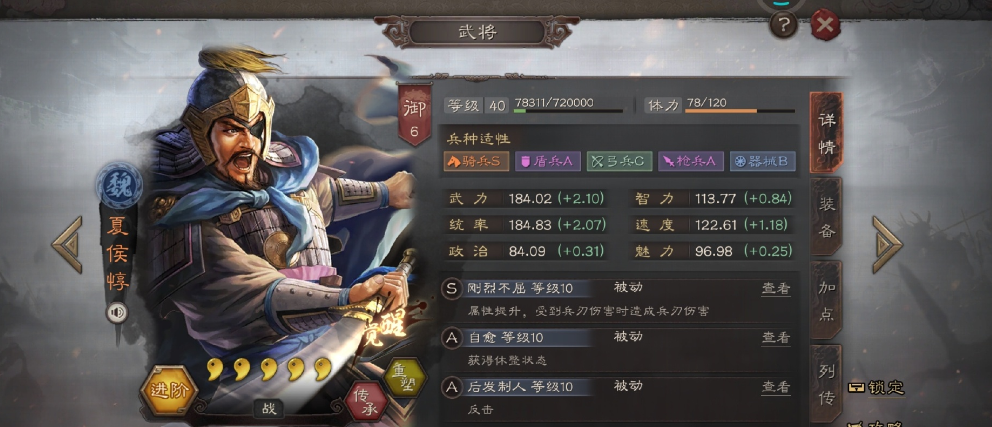Select the 器械B troop type badge
Screen dimensions: 992x427
click(762, 161)
